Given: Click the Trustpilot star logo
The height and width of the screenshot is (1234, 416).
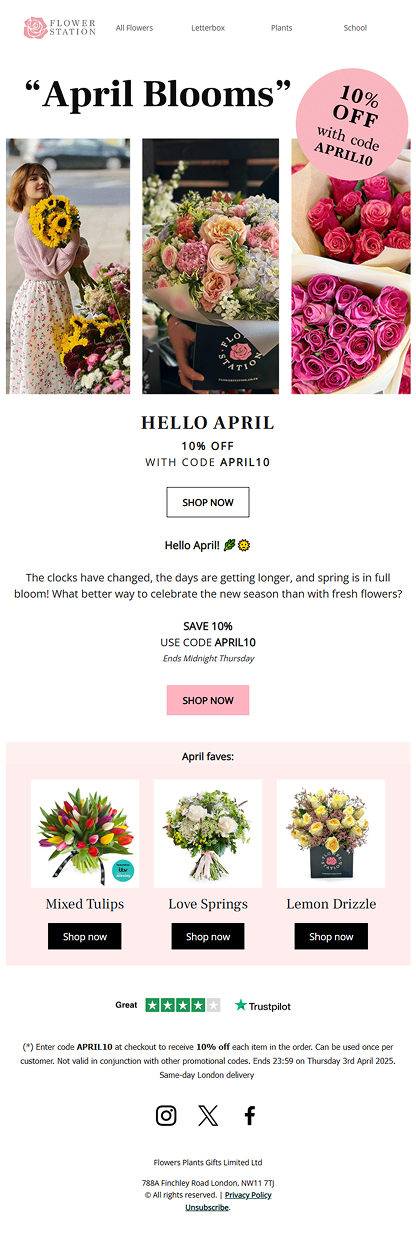Looking at the screenshot, I should coord(263,1005).
